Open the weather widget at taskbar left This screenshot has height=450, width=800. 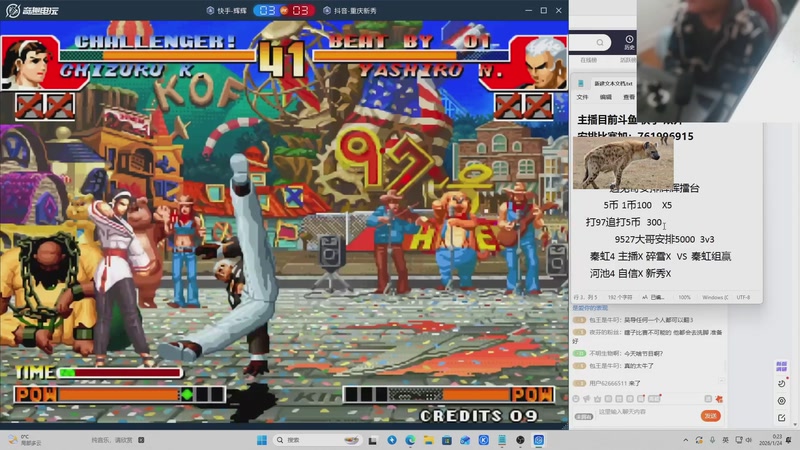pyautogui.click(x=24, y=440)
